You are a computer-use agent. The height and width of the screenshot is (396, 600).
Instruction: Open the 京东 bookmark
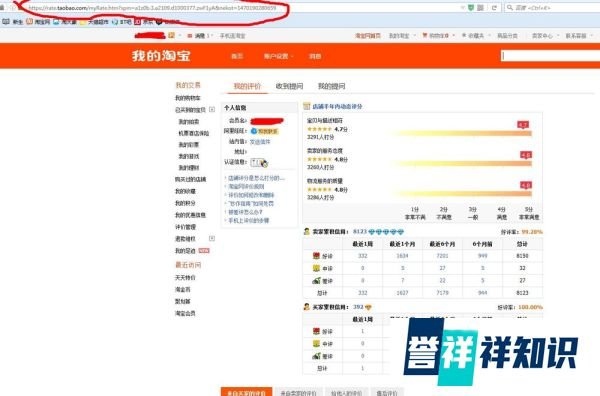tap(144, 22)
